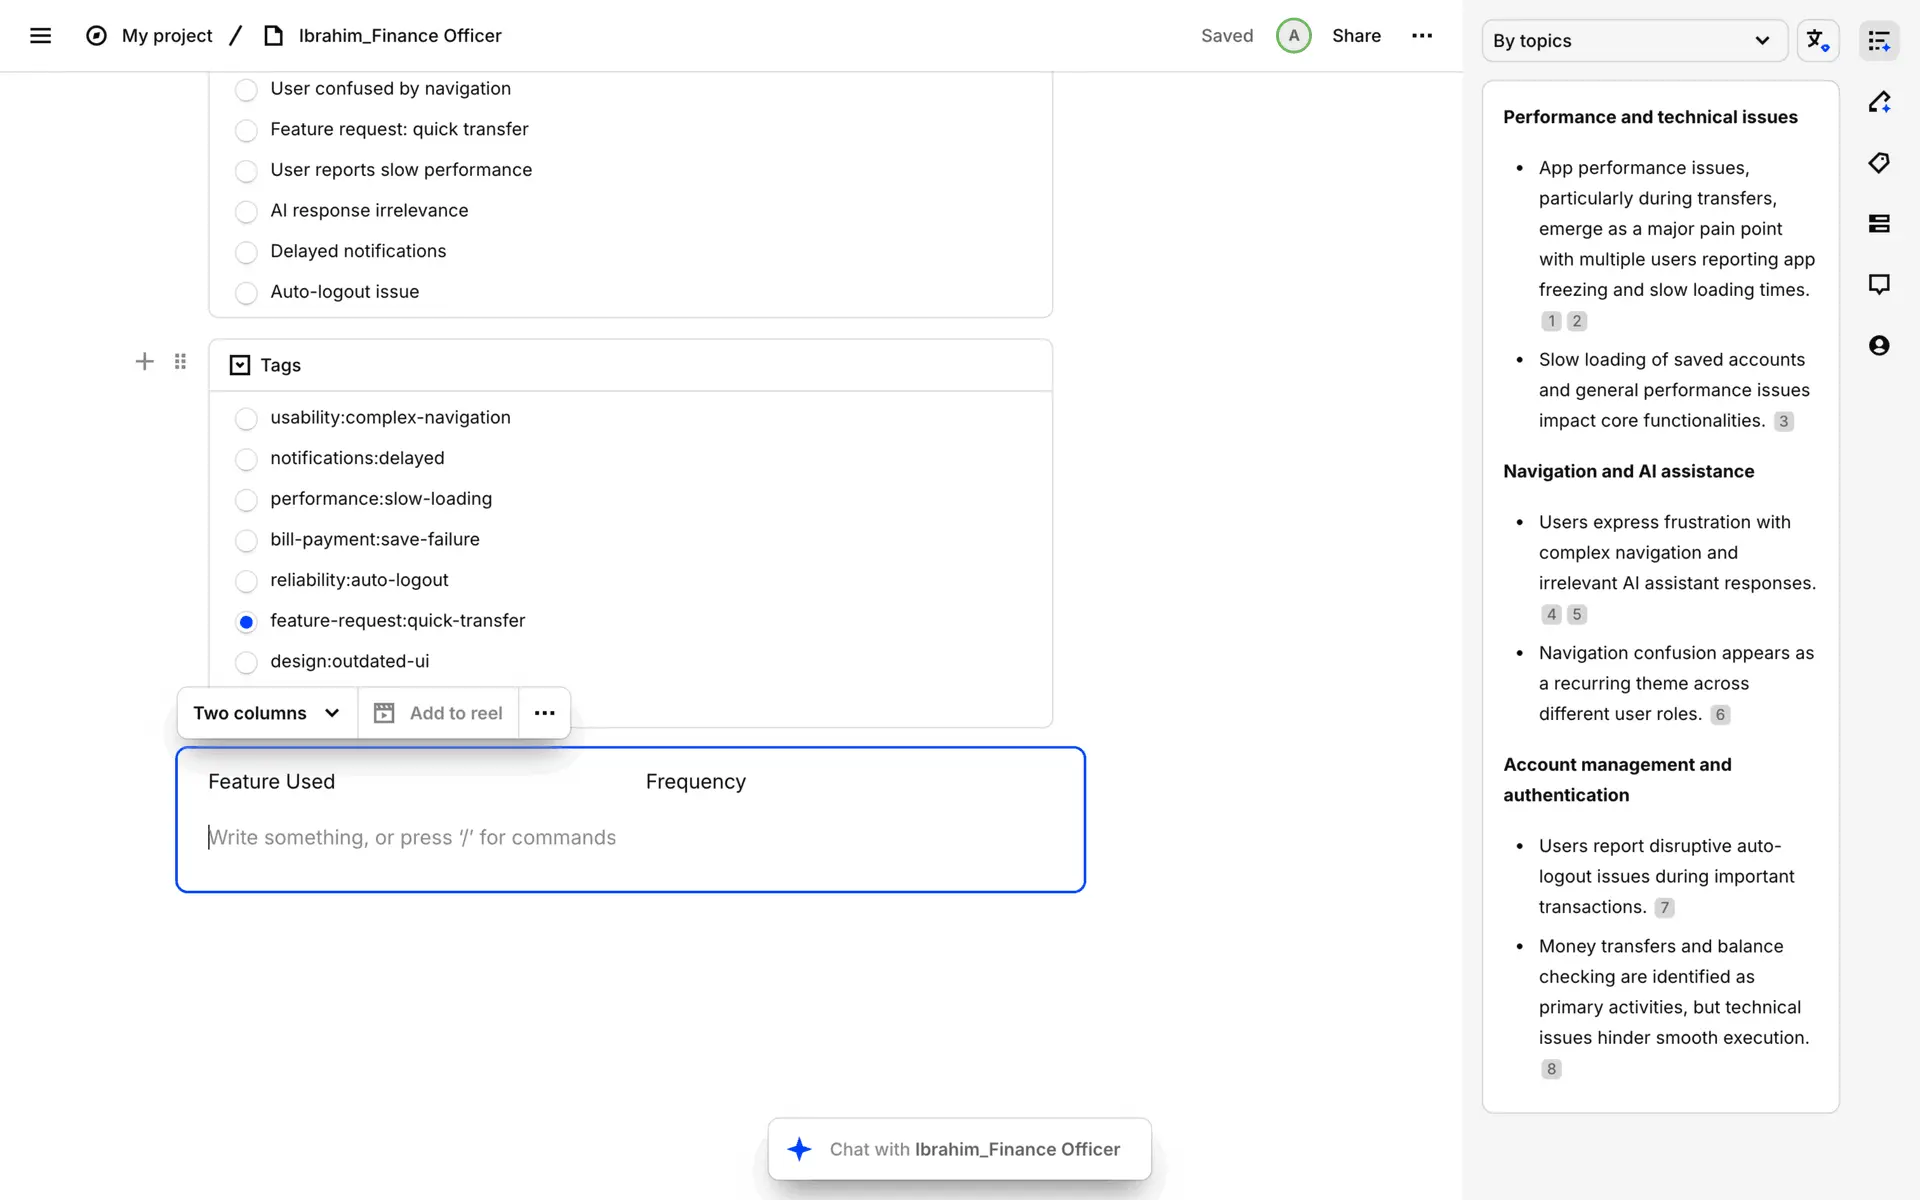Select the reliability:auto-logout radio option
This screenshot has height=1200, width=1920.
pos(246,581)
